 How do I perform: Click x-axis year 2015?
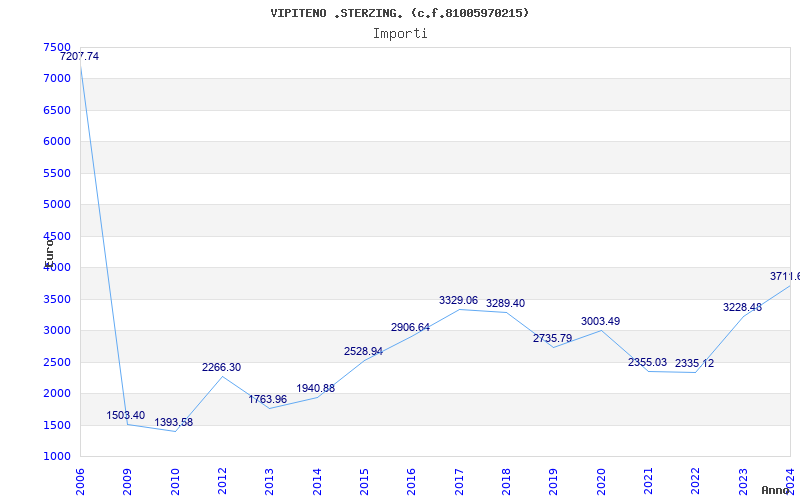pos(364,482)
